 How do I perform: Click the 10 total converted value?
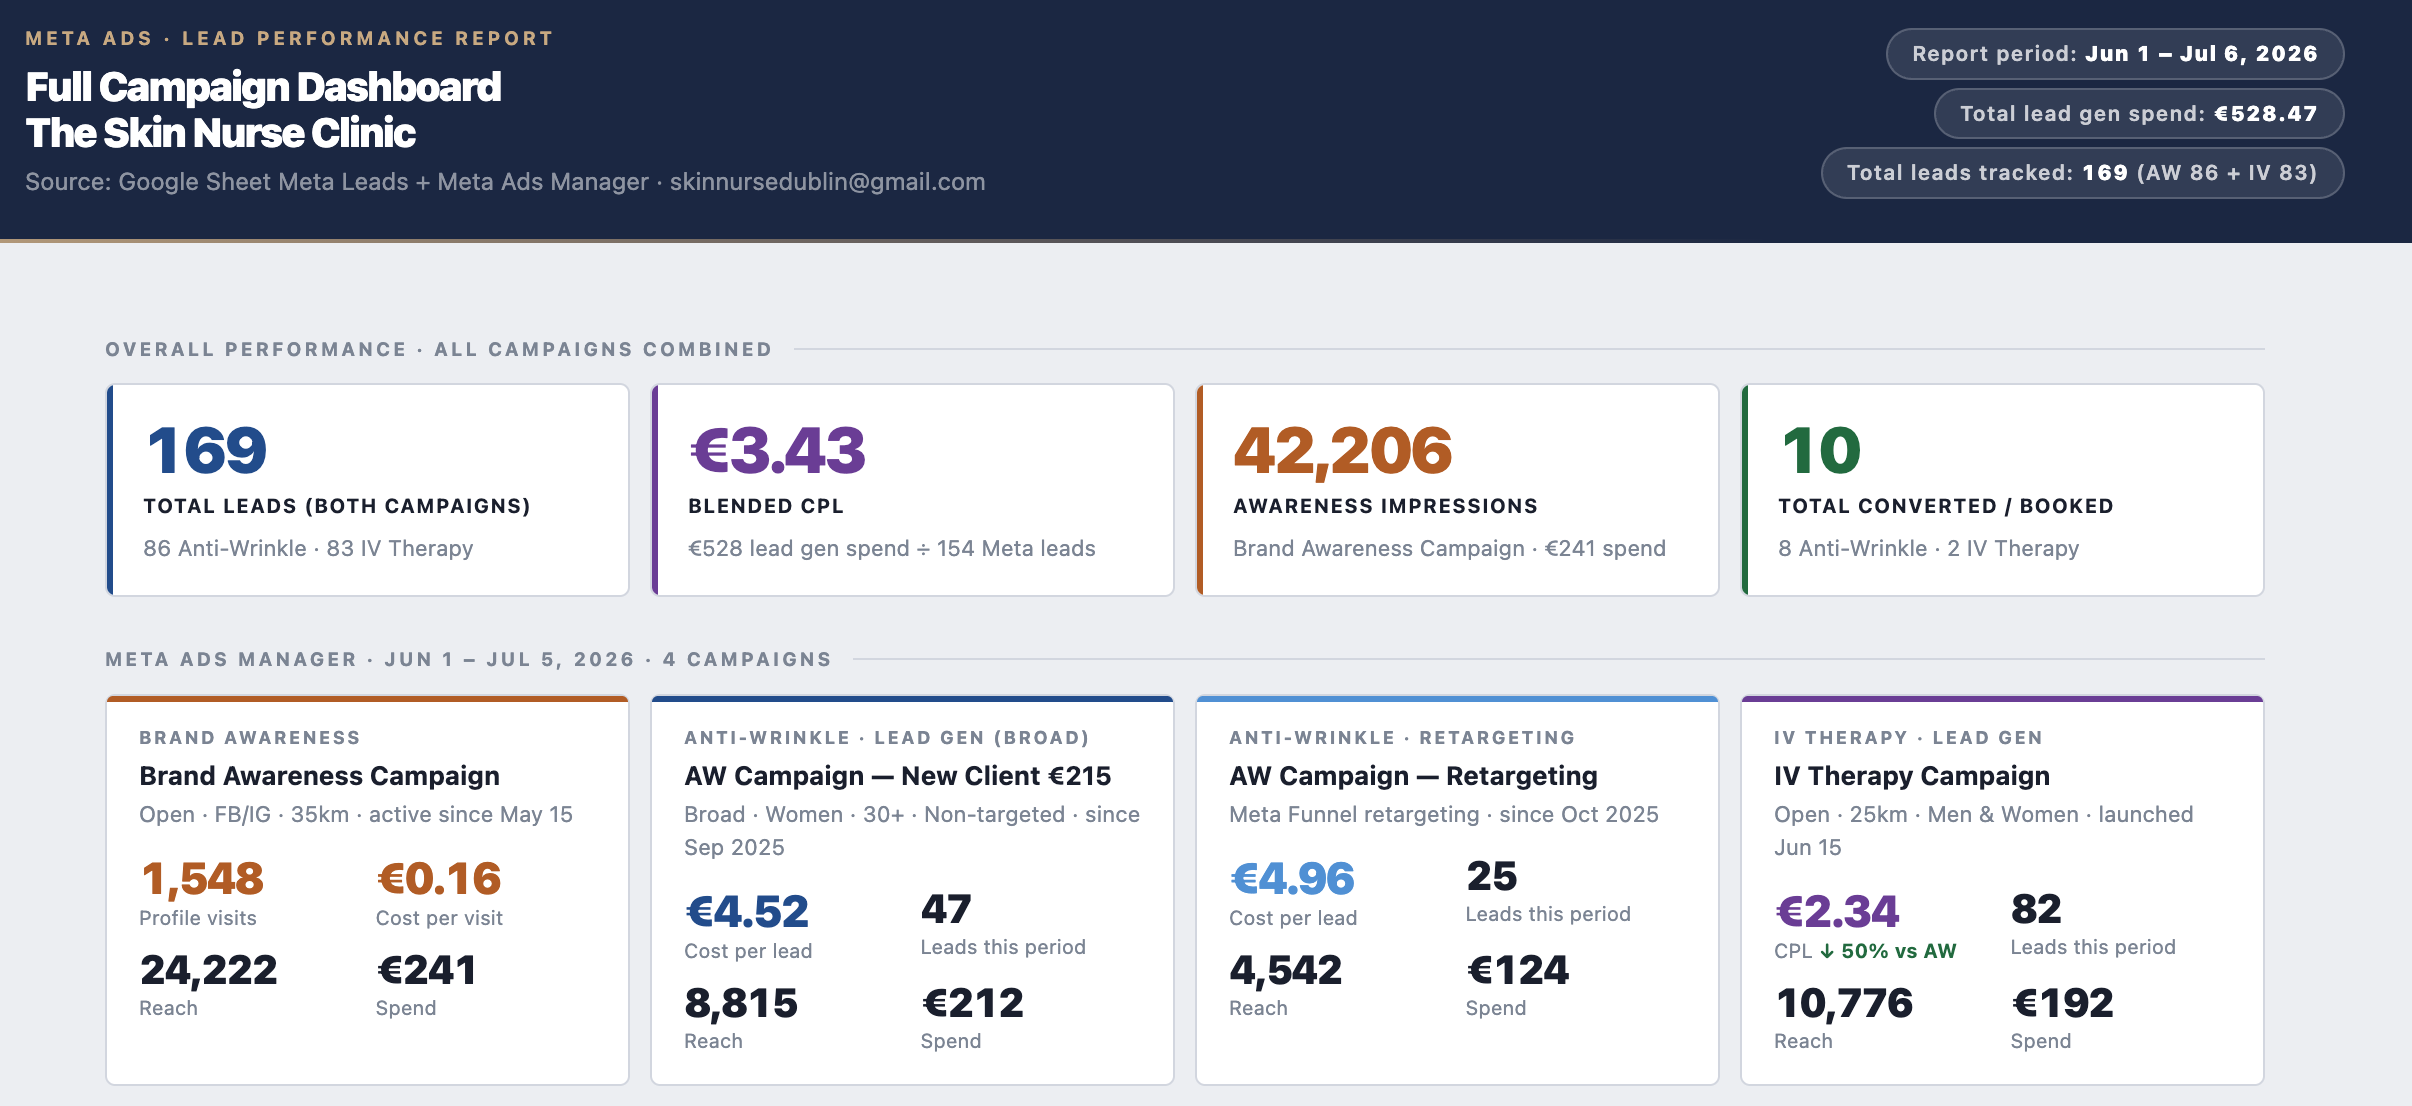pyautogui.click(x=1821, y=450)
